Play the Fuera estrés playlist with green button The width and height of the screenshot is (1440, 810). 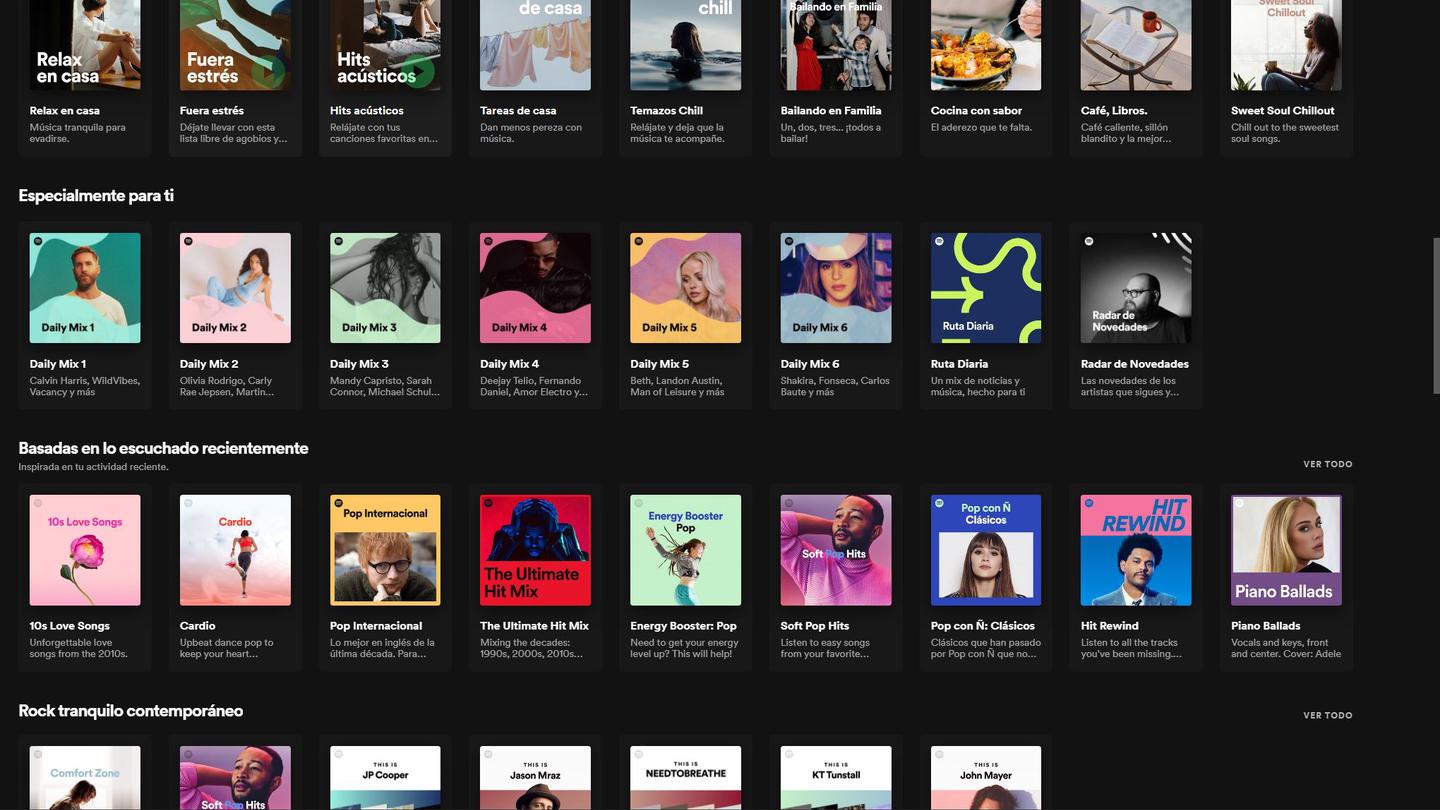(x=269, y=71)
